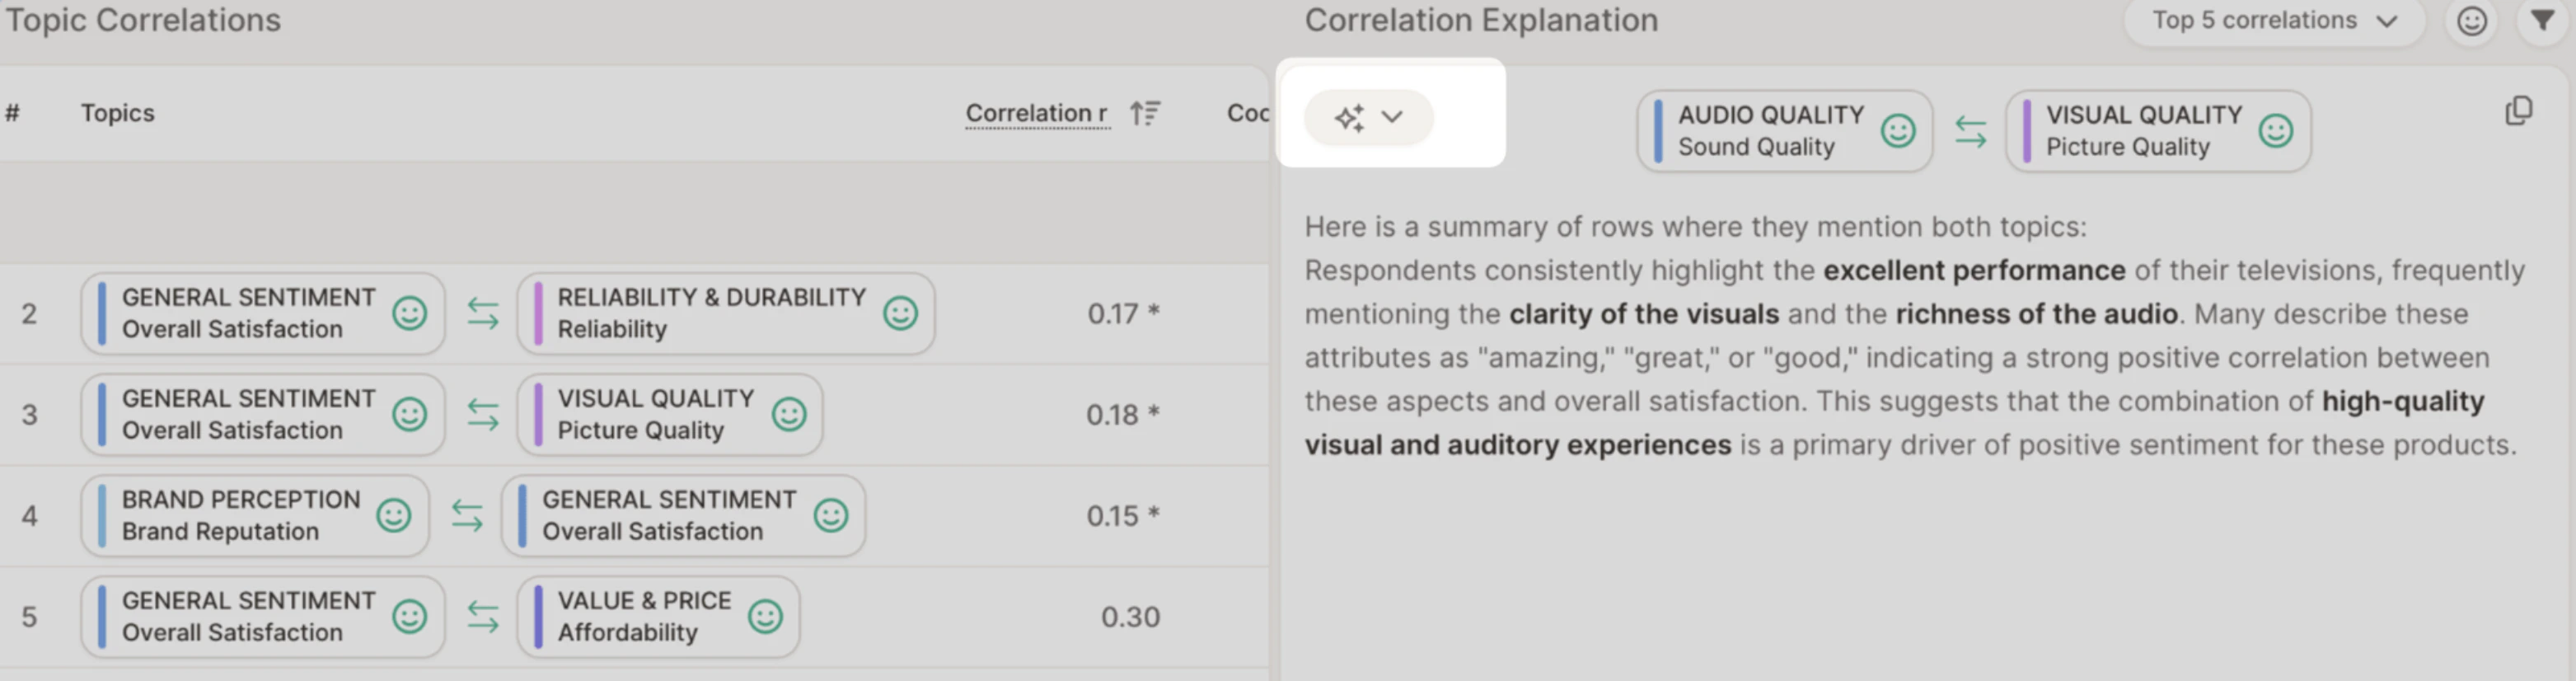Click correlation value 0.17 *
2576x681 pixels.
1123,314
